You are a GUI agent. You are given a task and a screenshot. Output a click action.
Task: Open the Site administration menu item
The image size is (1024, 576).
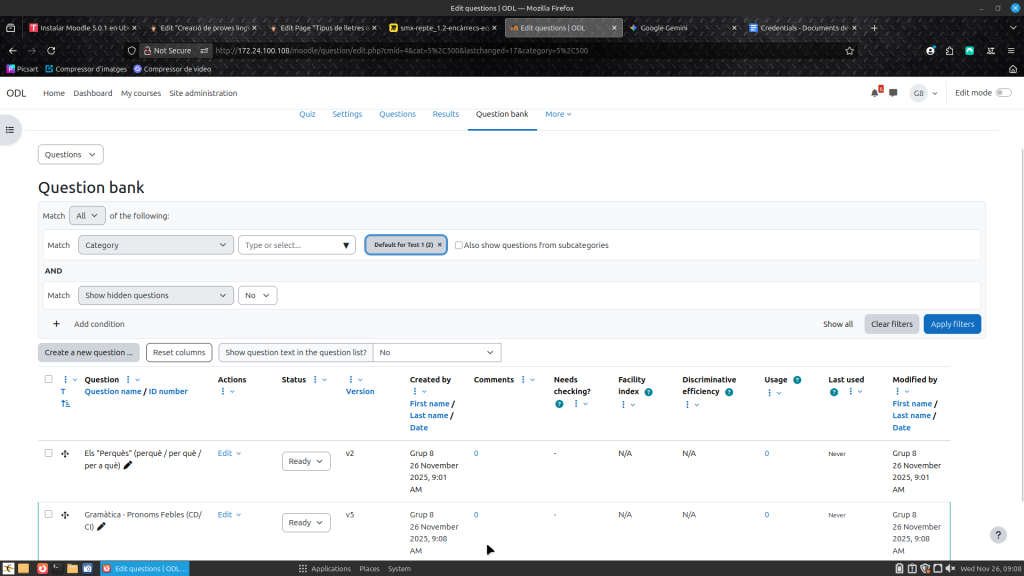203,93
